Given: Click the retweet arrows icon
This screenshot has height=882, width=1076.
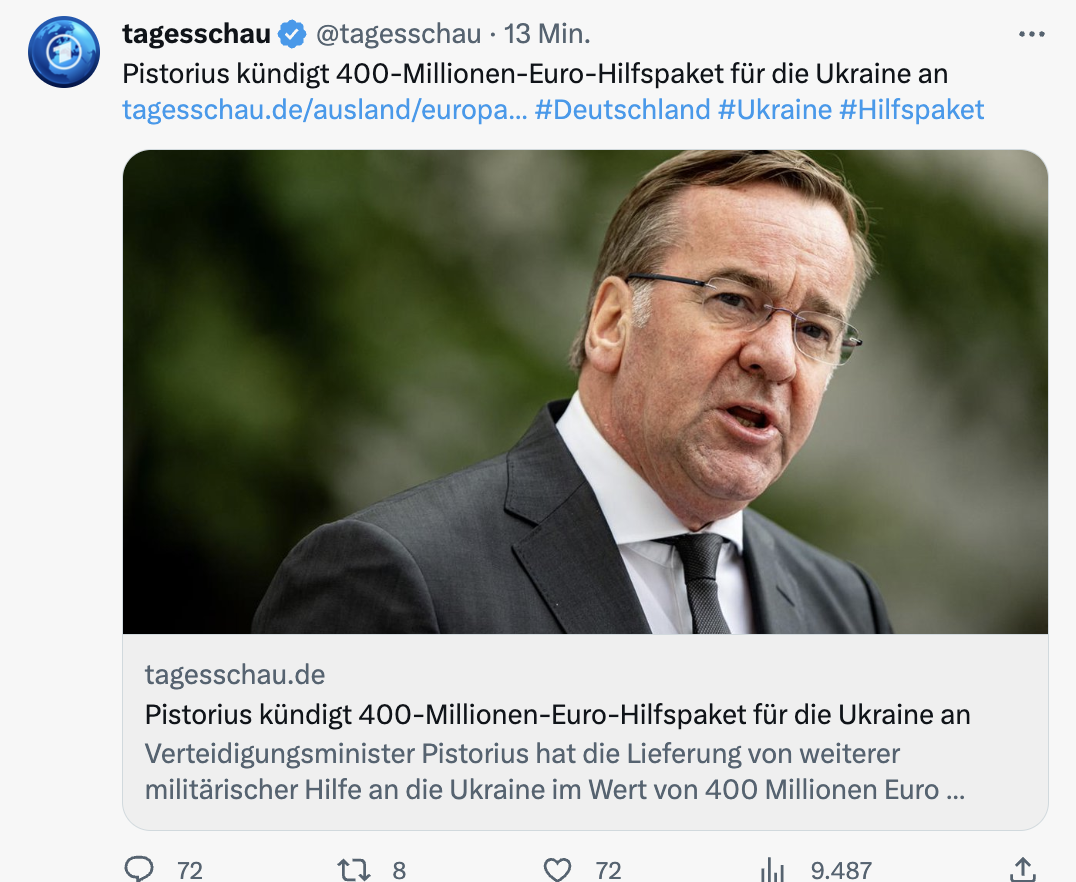Looking at the screenshot, I should (x=355, y=869).
